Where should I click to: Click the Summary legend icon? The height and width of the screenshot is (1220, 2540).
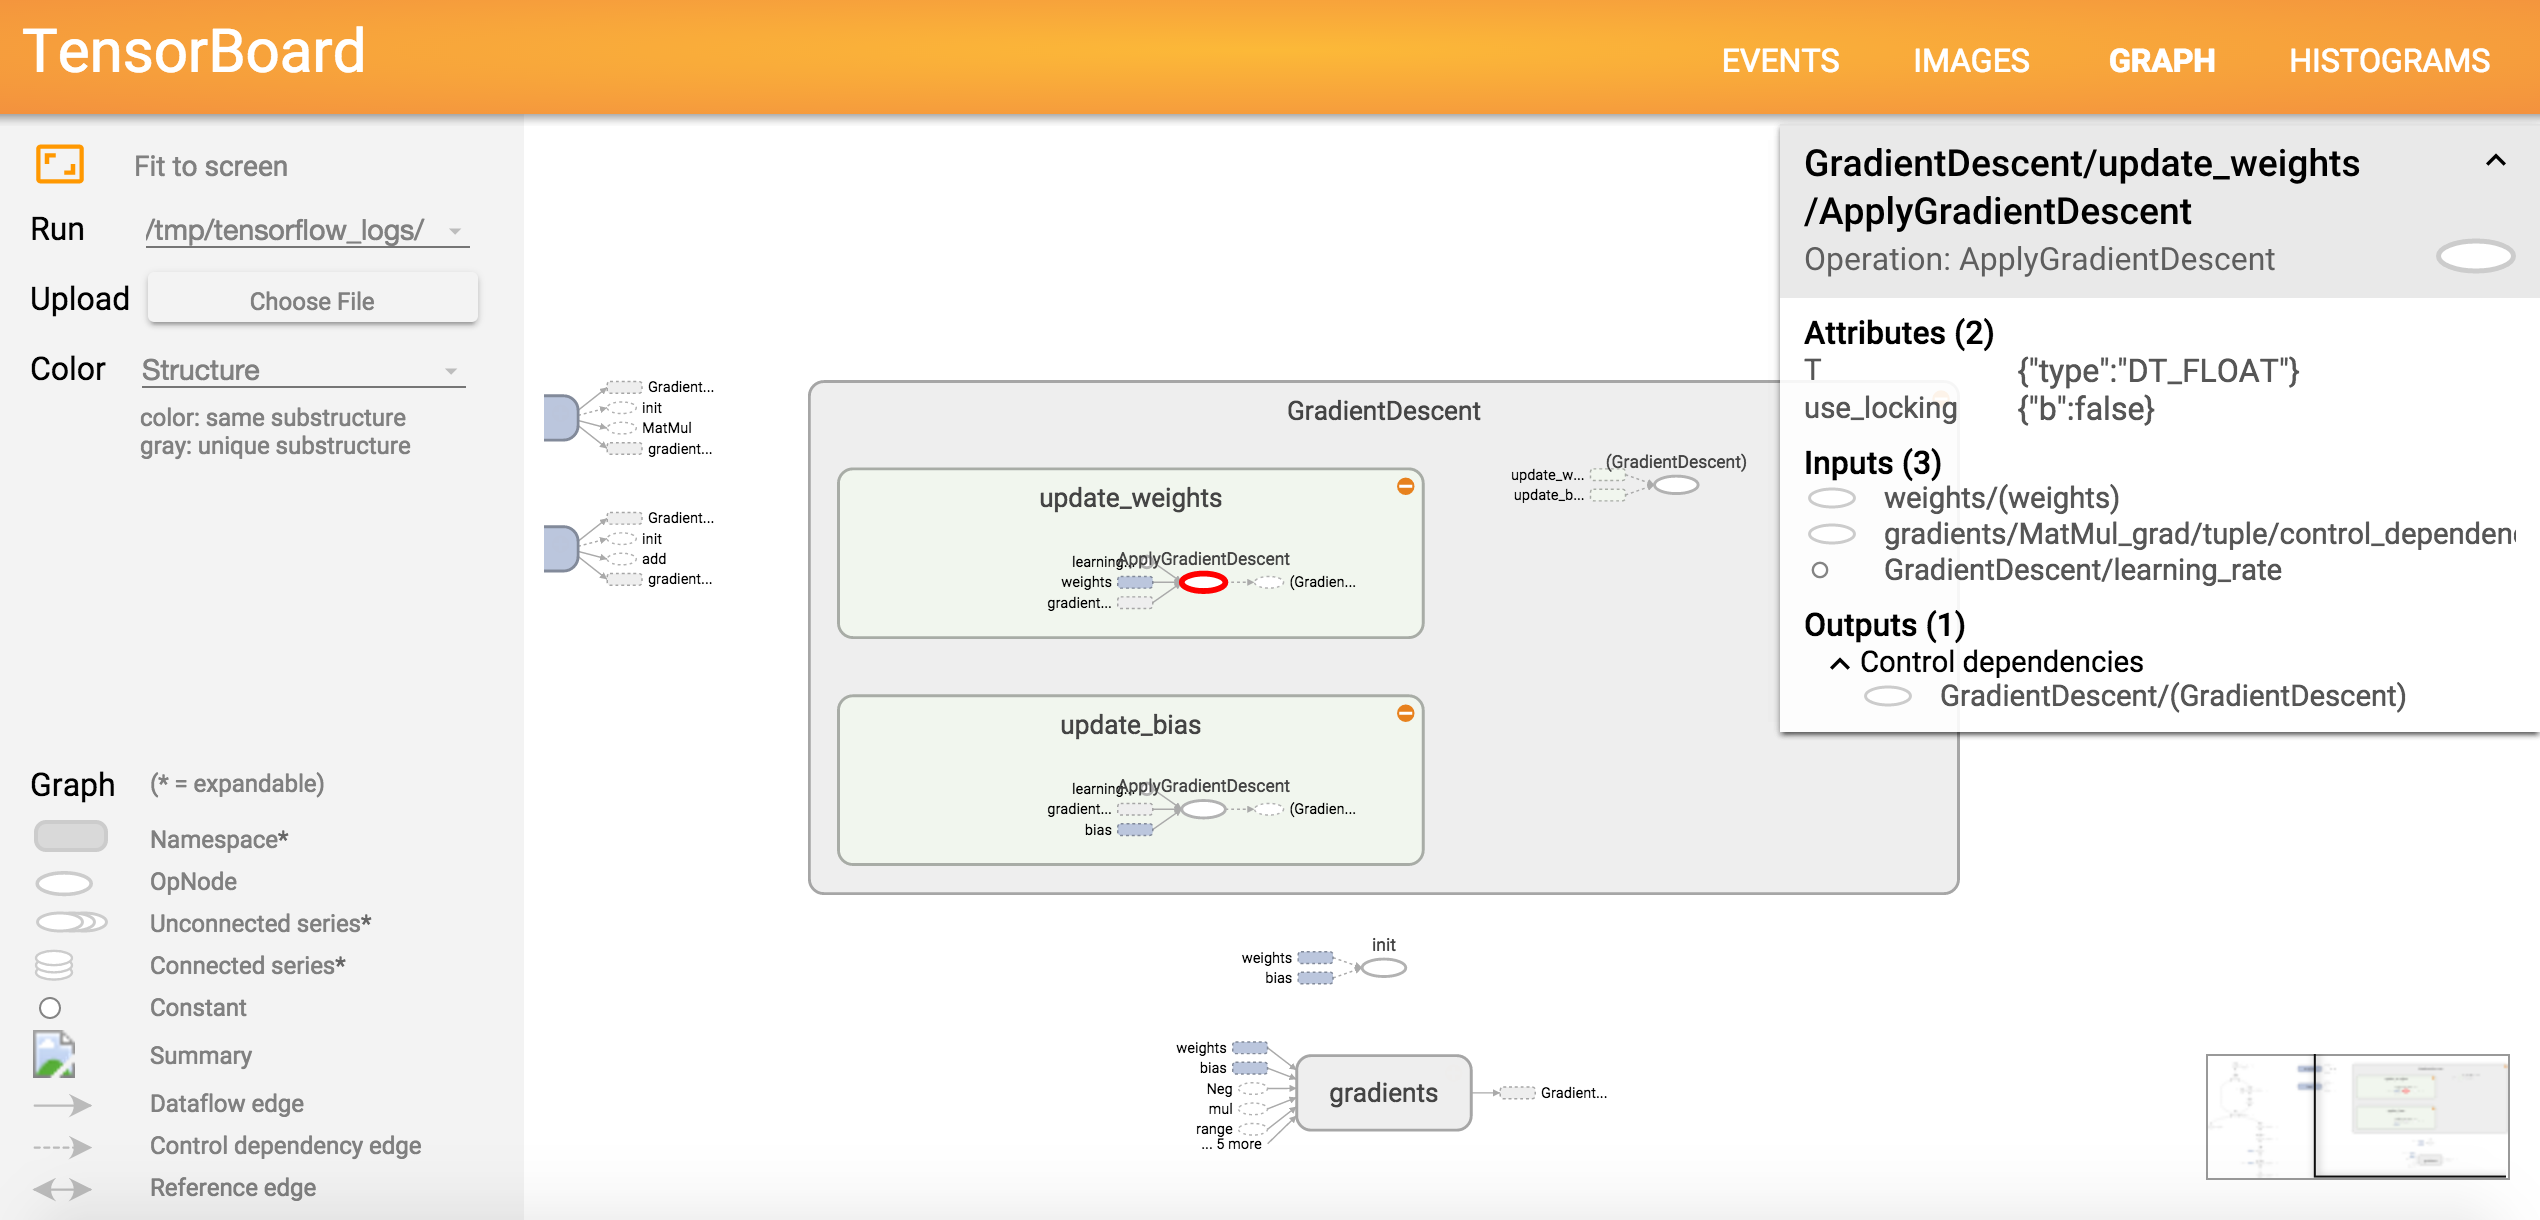pyautogui.click(x=54, y=1055)
